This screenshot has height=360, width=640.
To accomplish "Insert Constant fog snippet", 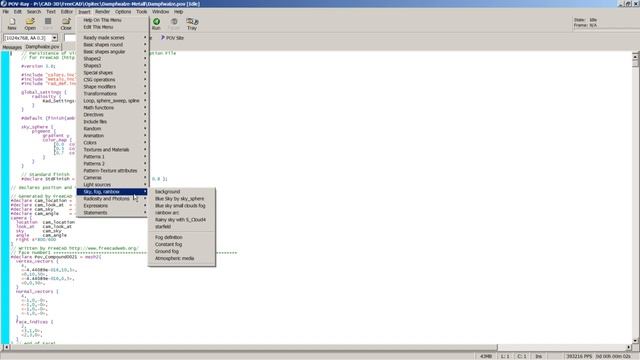I will (x=182, y=244).
